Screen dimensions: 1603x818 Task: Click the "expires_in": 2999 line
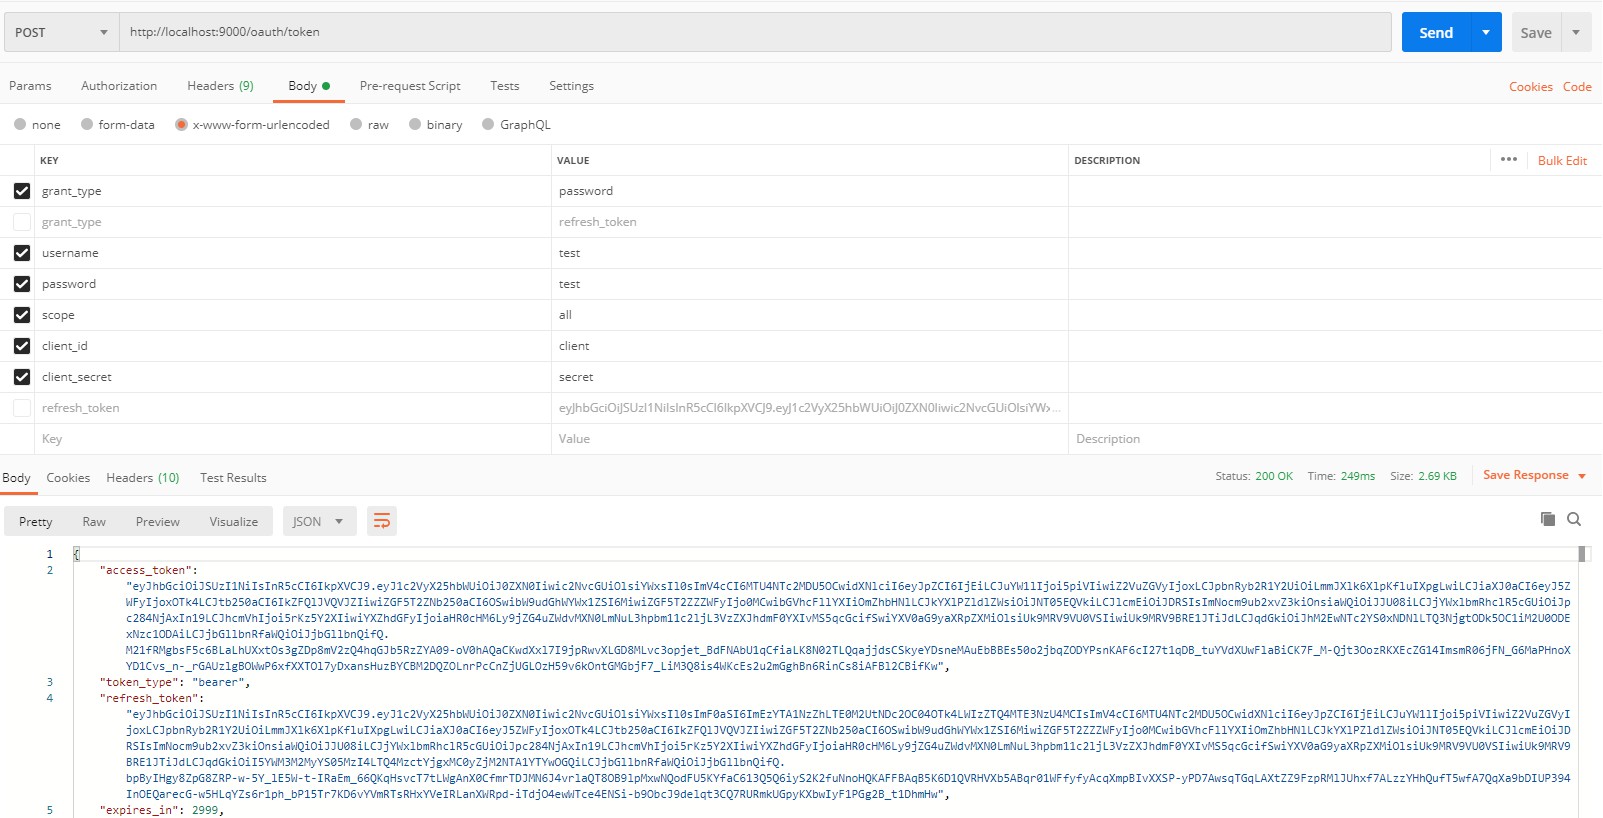coord(162,810)
